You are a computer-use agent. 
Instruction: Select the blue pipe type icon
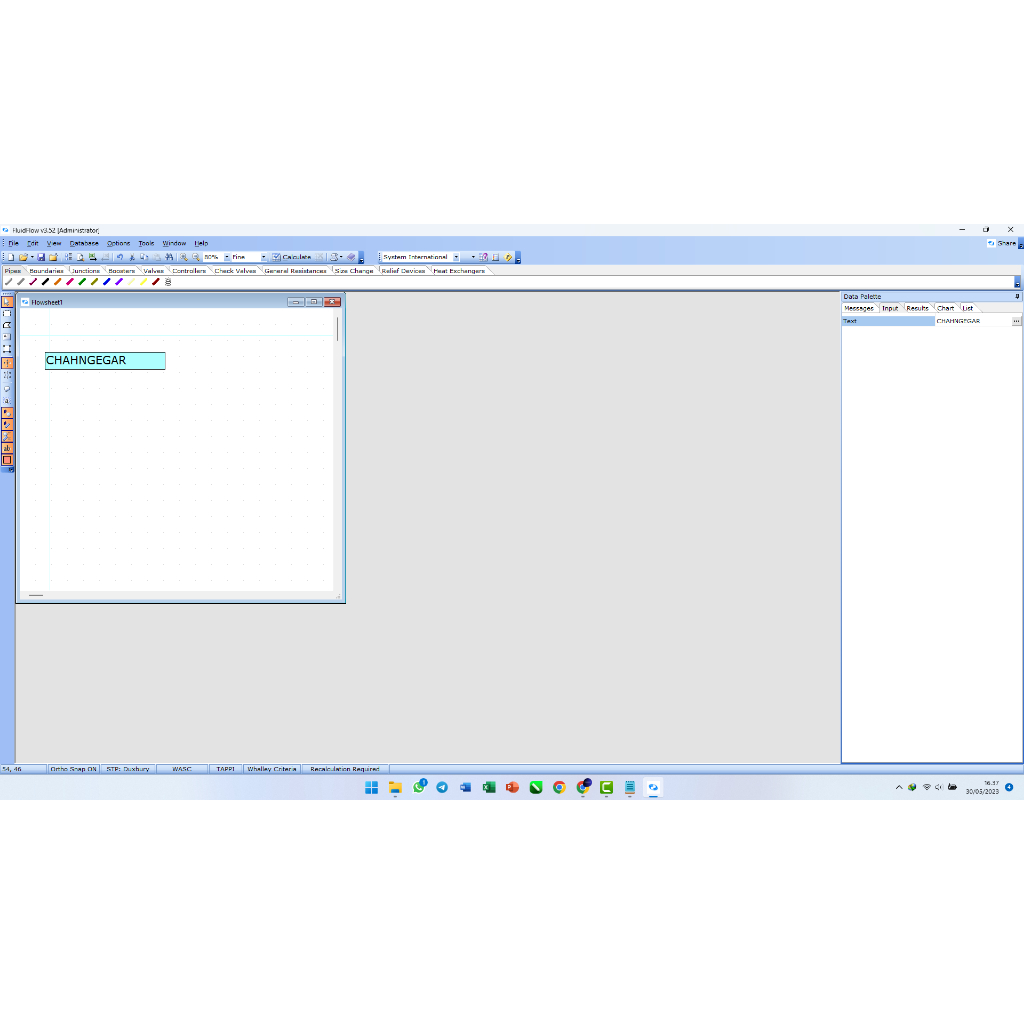(x=106, y=282)
